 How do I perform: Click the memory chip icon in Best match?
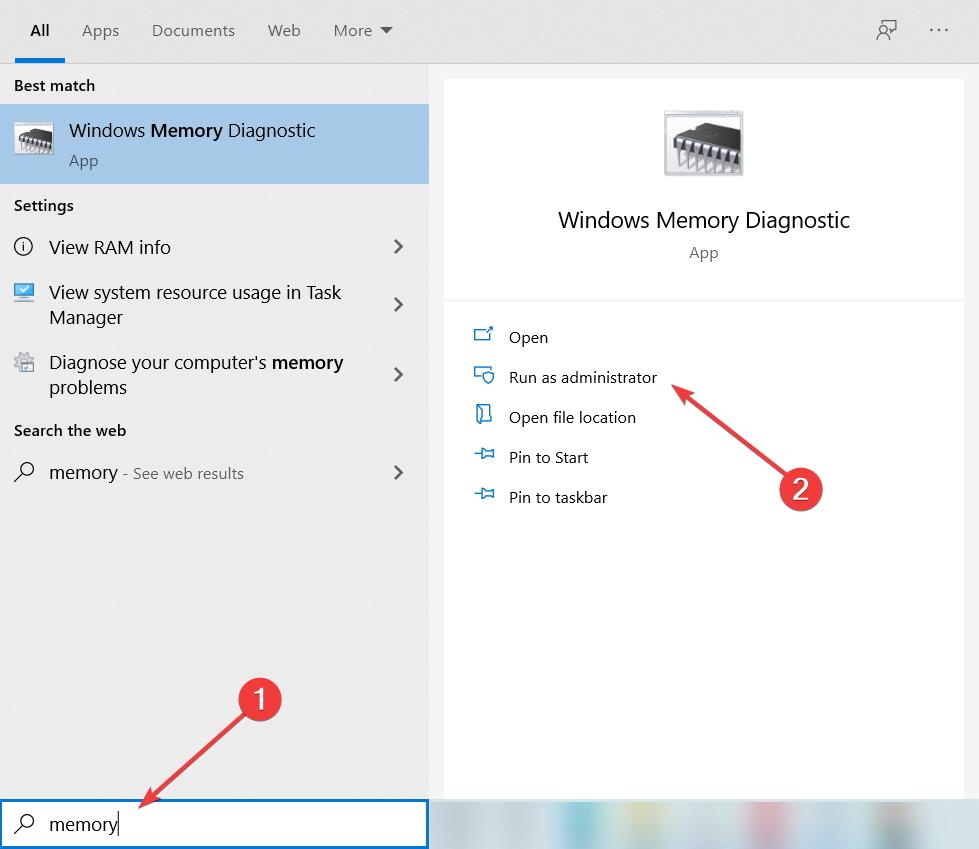point(34,139)
